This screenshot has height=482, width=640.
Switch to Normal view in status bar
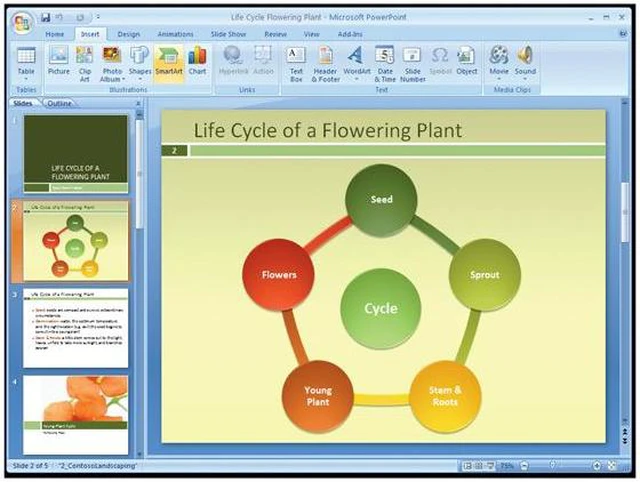[x=468, y=465]
